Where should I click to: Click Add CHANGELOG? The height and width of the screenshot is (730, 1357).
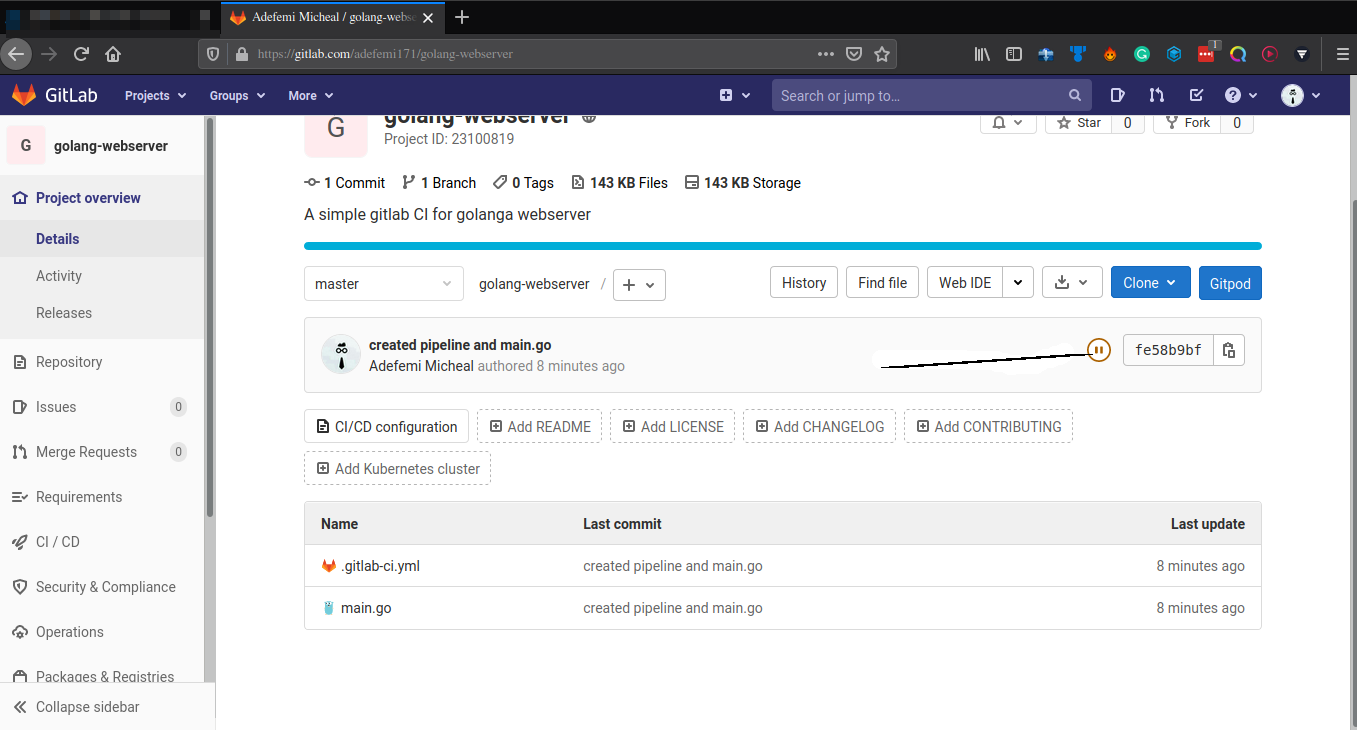click(820, 426)
